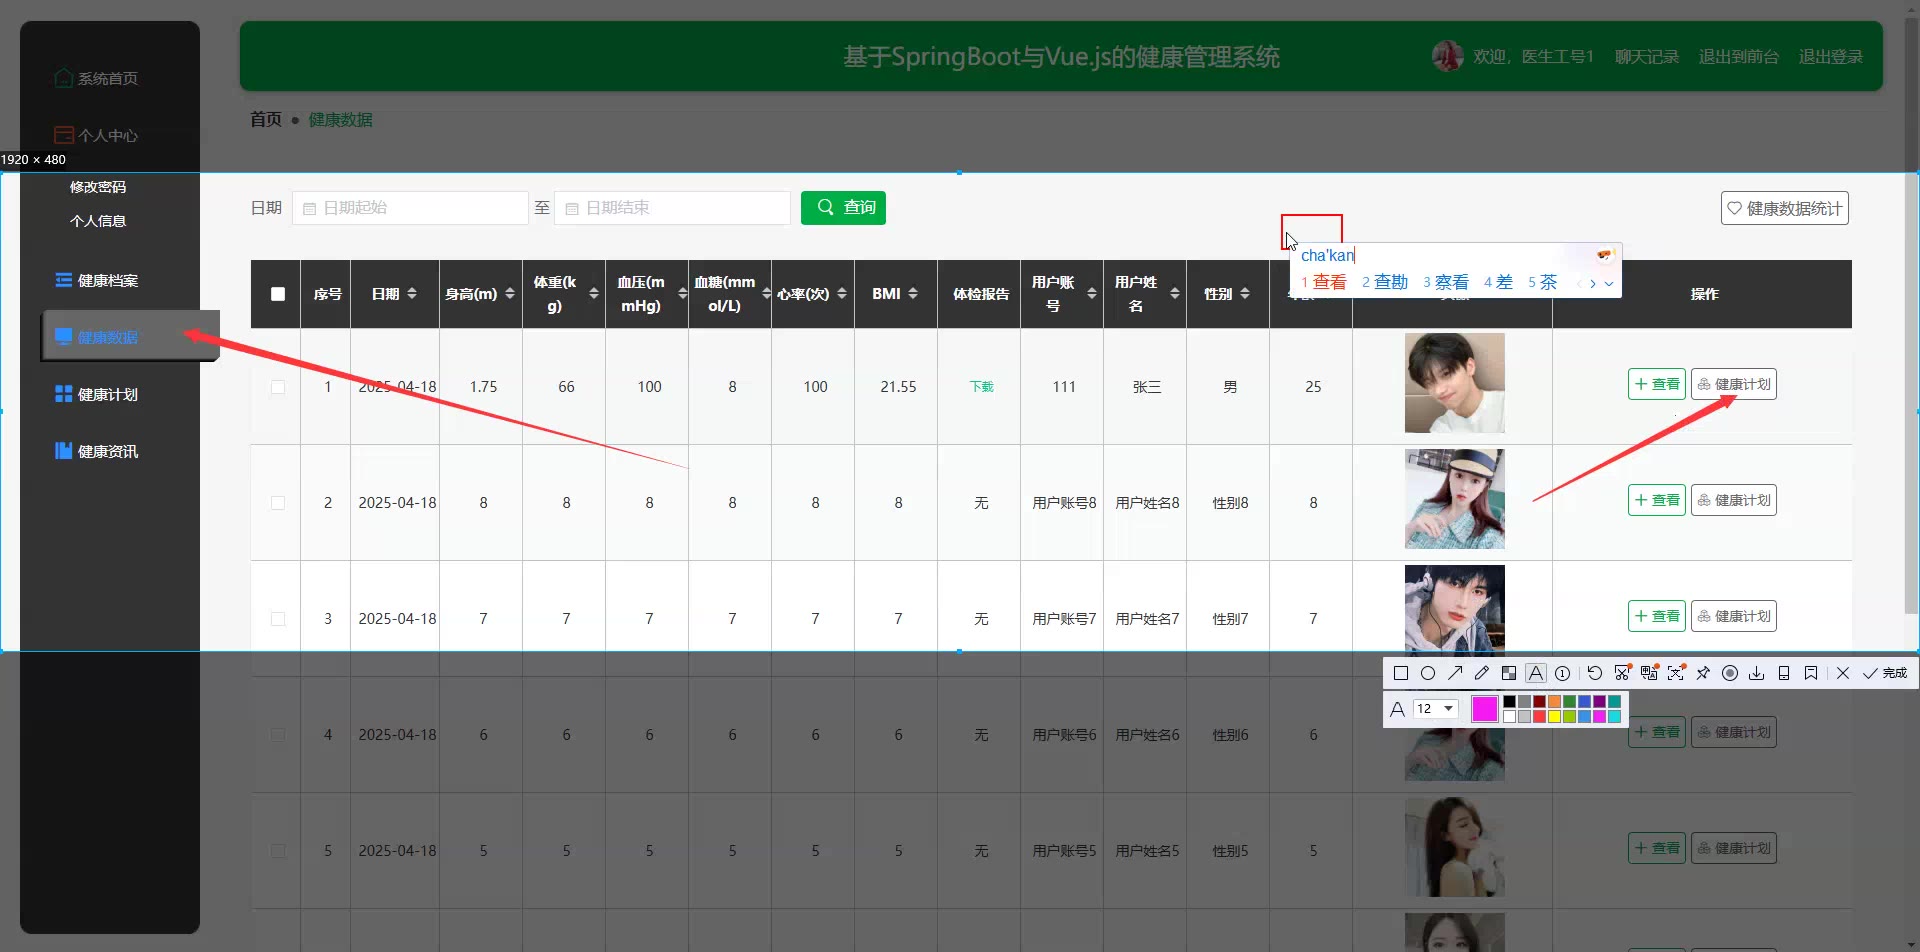
Task: Open the font size 12 dropdown
Action: pos(1435,708)
